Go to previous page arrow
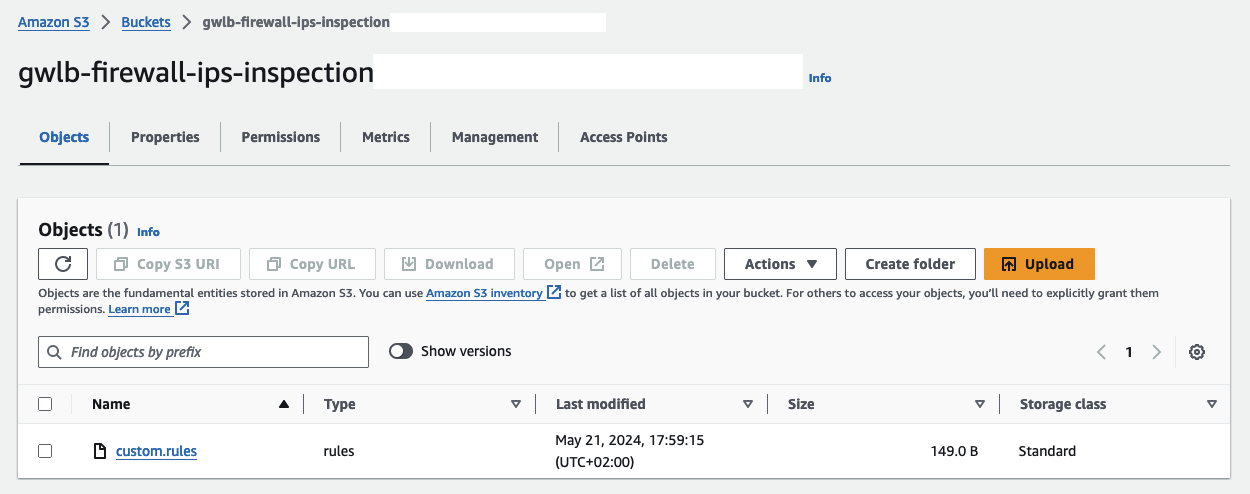Image resolution: width=1250 pixels, height=494 pixels. pyautogui.click(x=1101, y=352)
